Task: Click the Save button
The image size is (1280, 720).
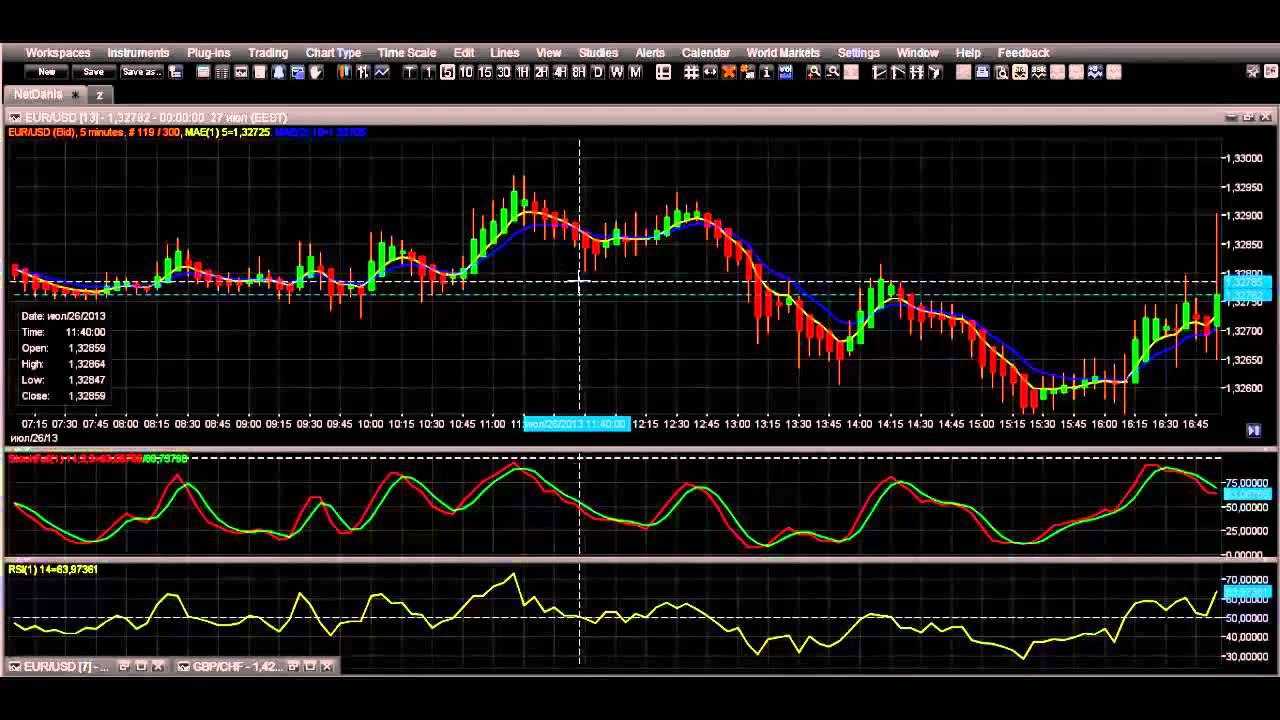Action: [x=93, y=72]
